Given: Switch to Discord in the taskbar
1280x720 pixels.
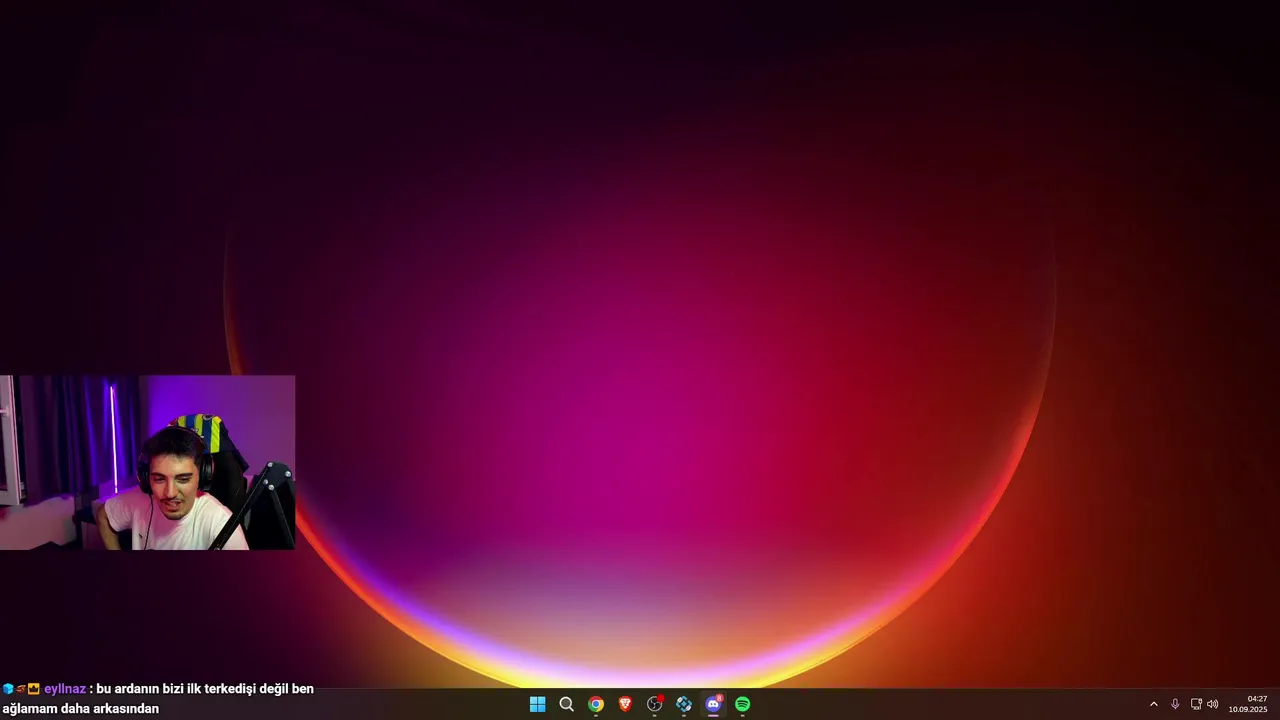Looking at the screenshot, I should [x=713, y=704].
